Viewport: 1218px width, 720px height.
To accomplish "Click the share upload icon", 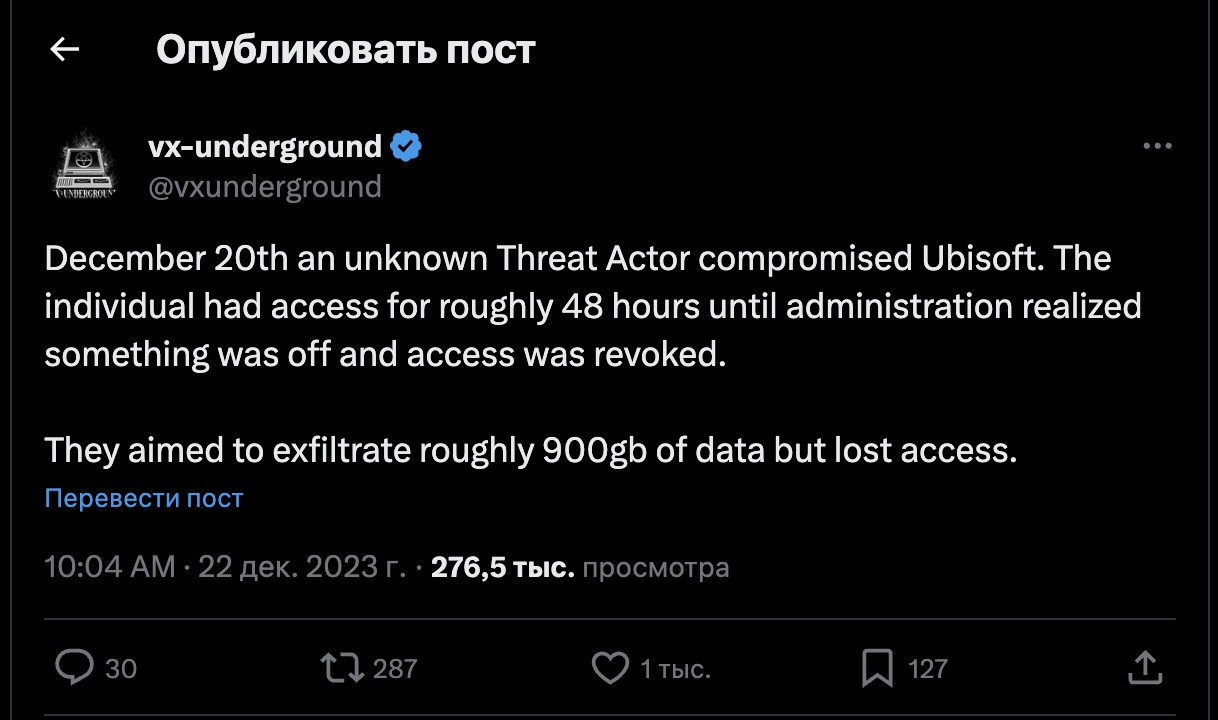I will [x=1144, y=667].
